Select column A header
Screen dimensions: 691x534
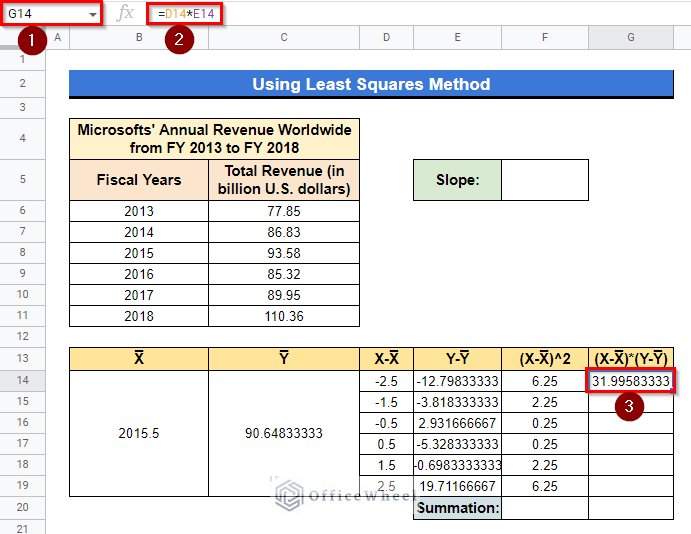[58, 37]
